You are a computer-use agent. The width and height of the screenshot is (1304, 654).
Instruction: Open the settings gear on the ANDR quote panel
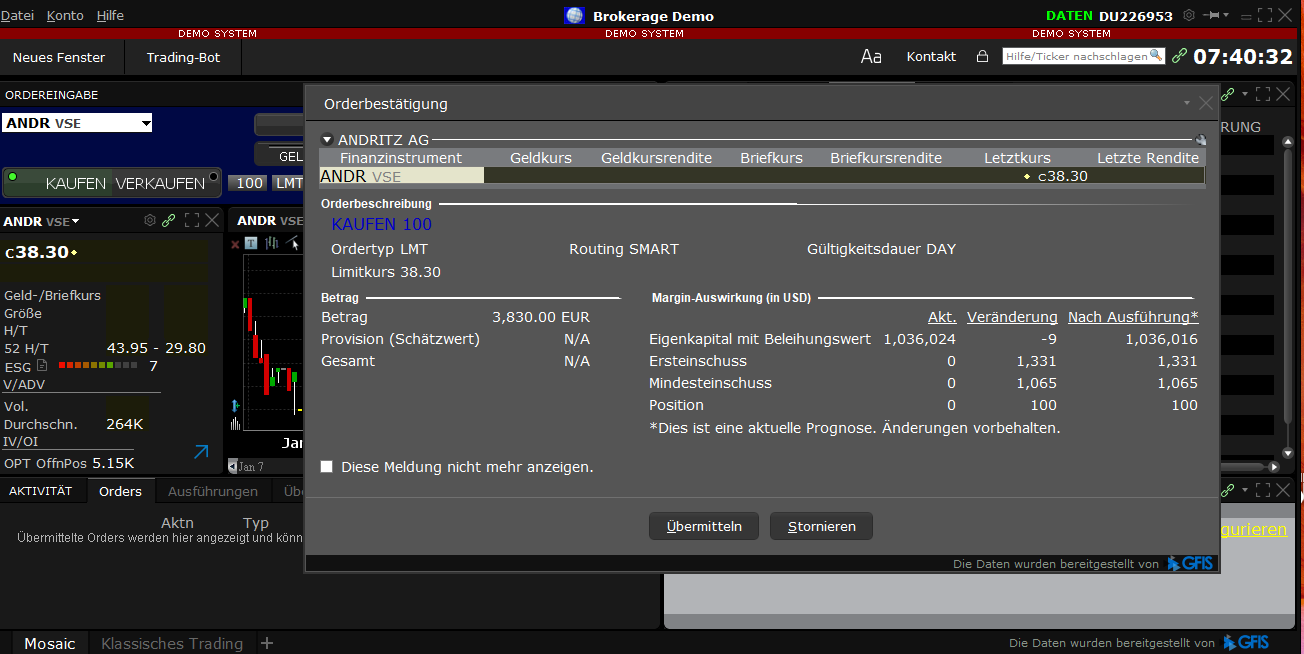pos(150,220)
